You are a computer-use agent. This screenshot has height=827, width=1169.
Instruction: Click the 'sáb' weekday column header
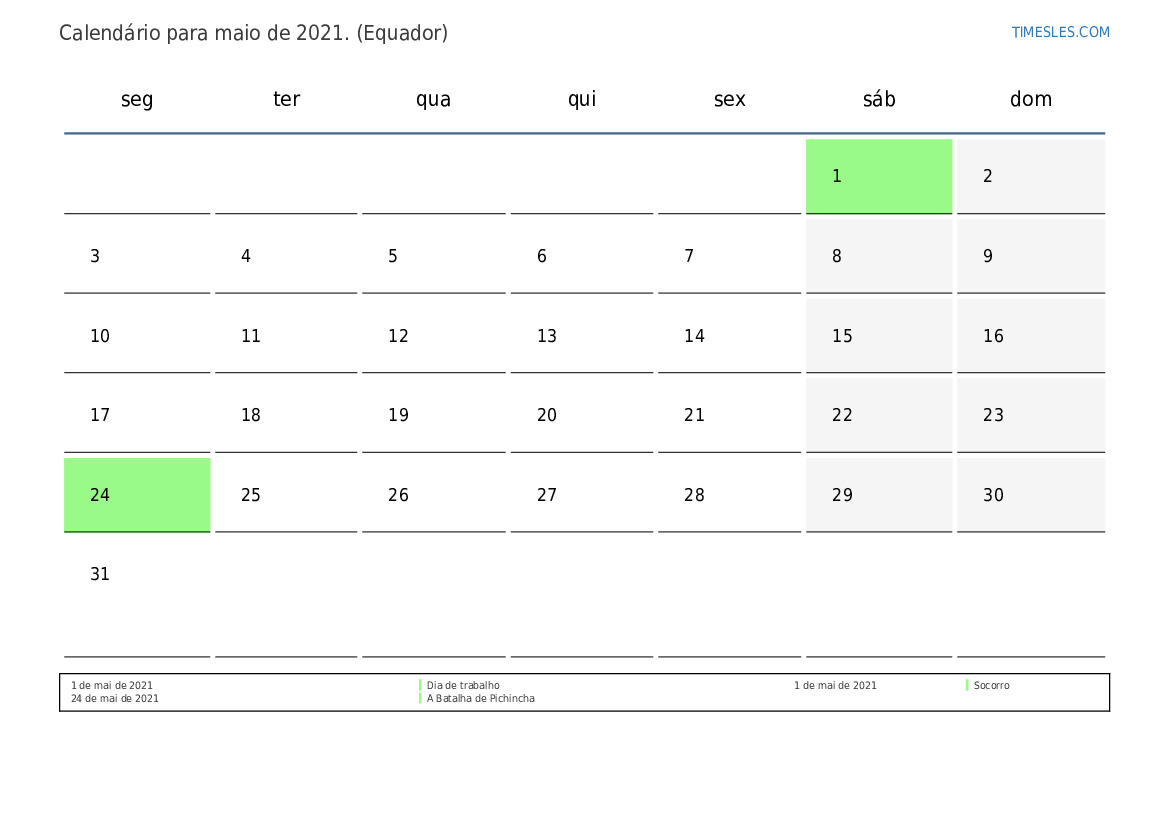tap(878, 99)
